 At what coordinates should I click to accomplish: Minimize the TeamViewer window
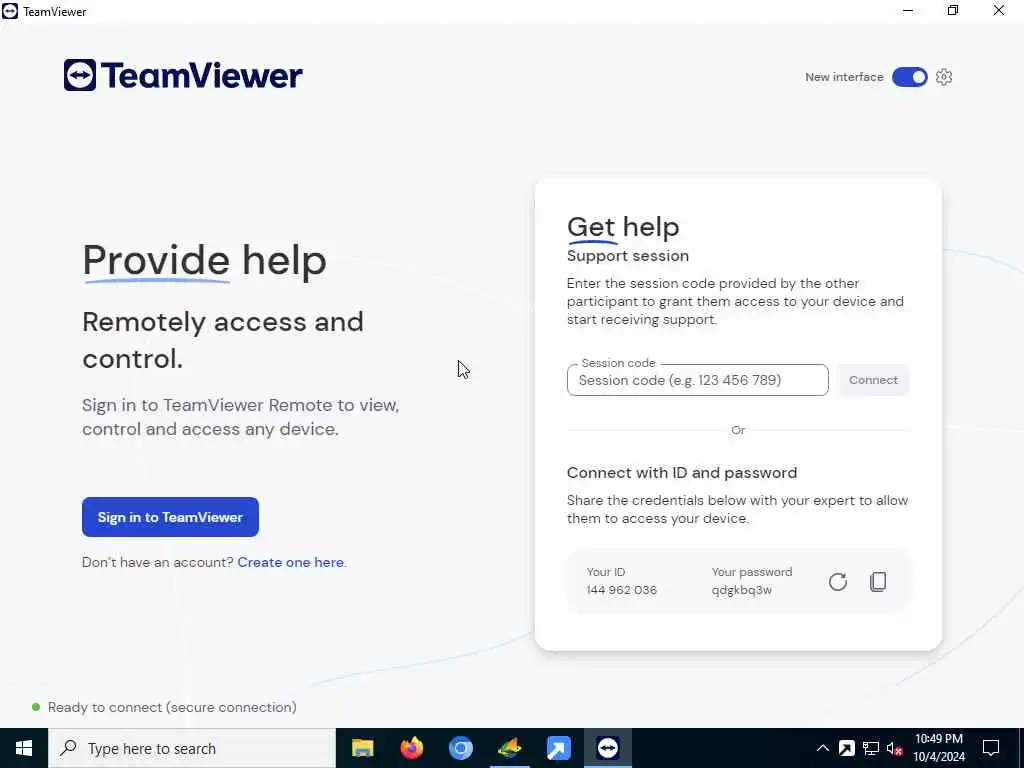908,11
